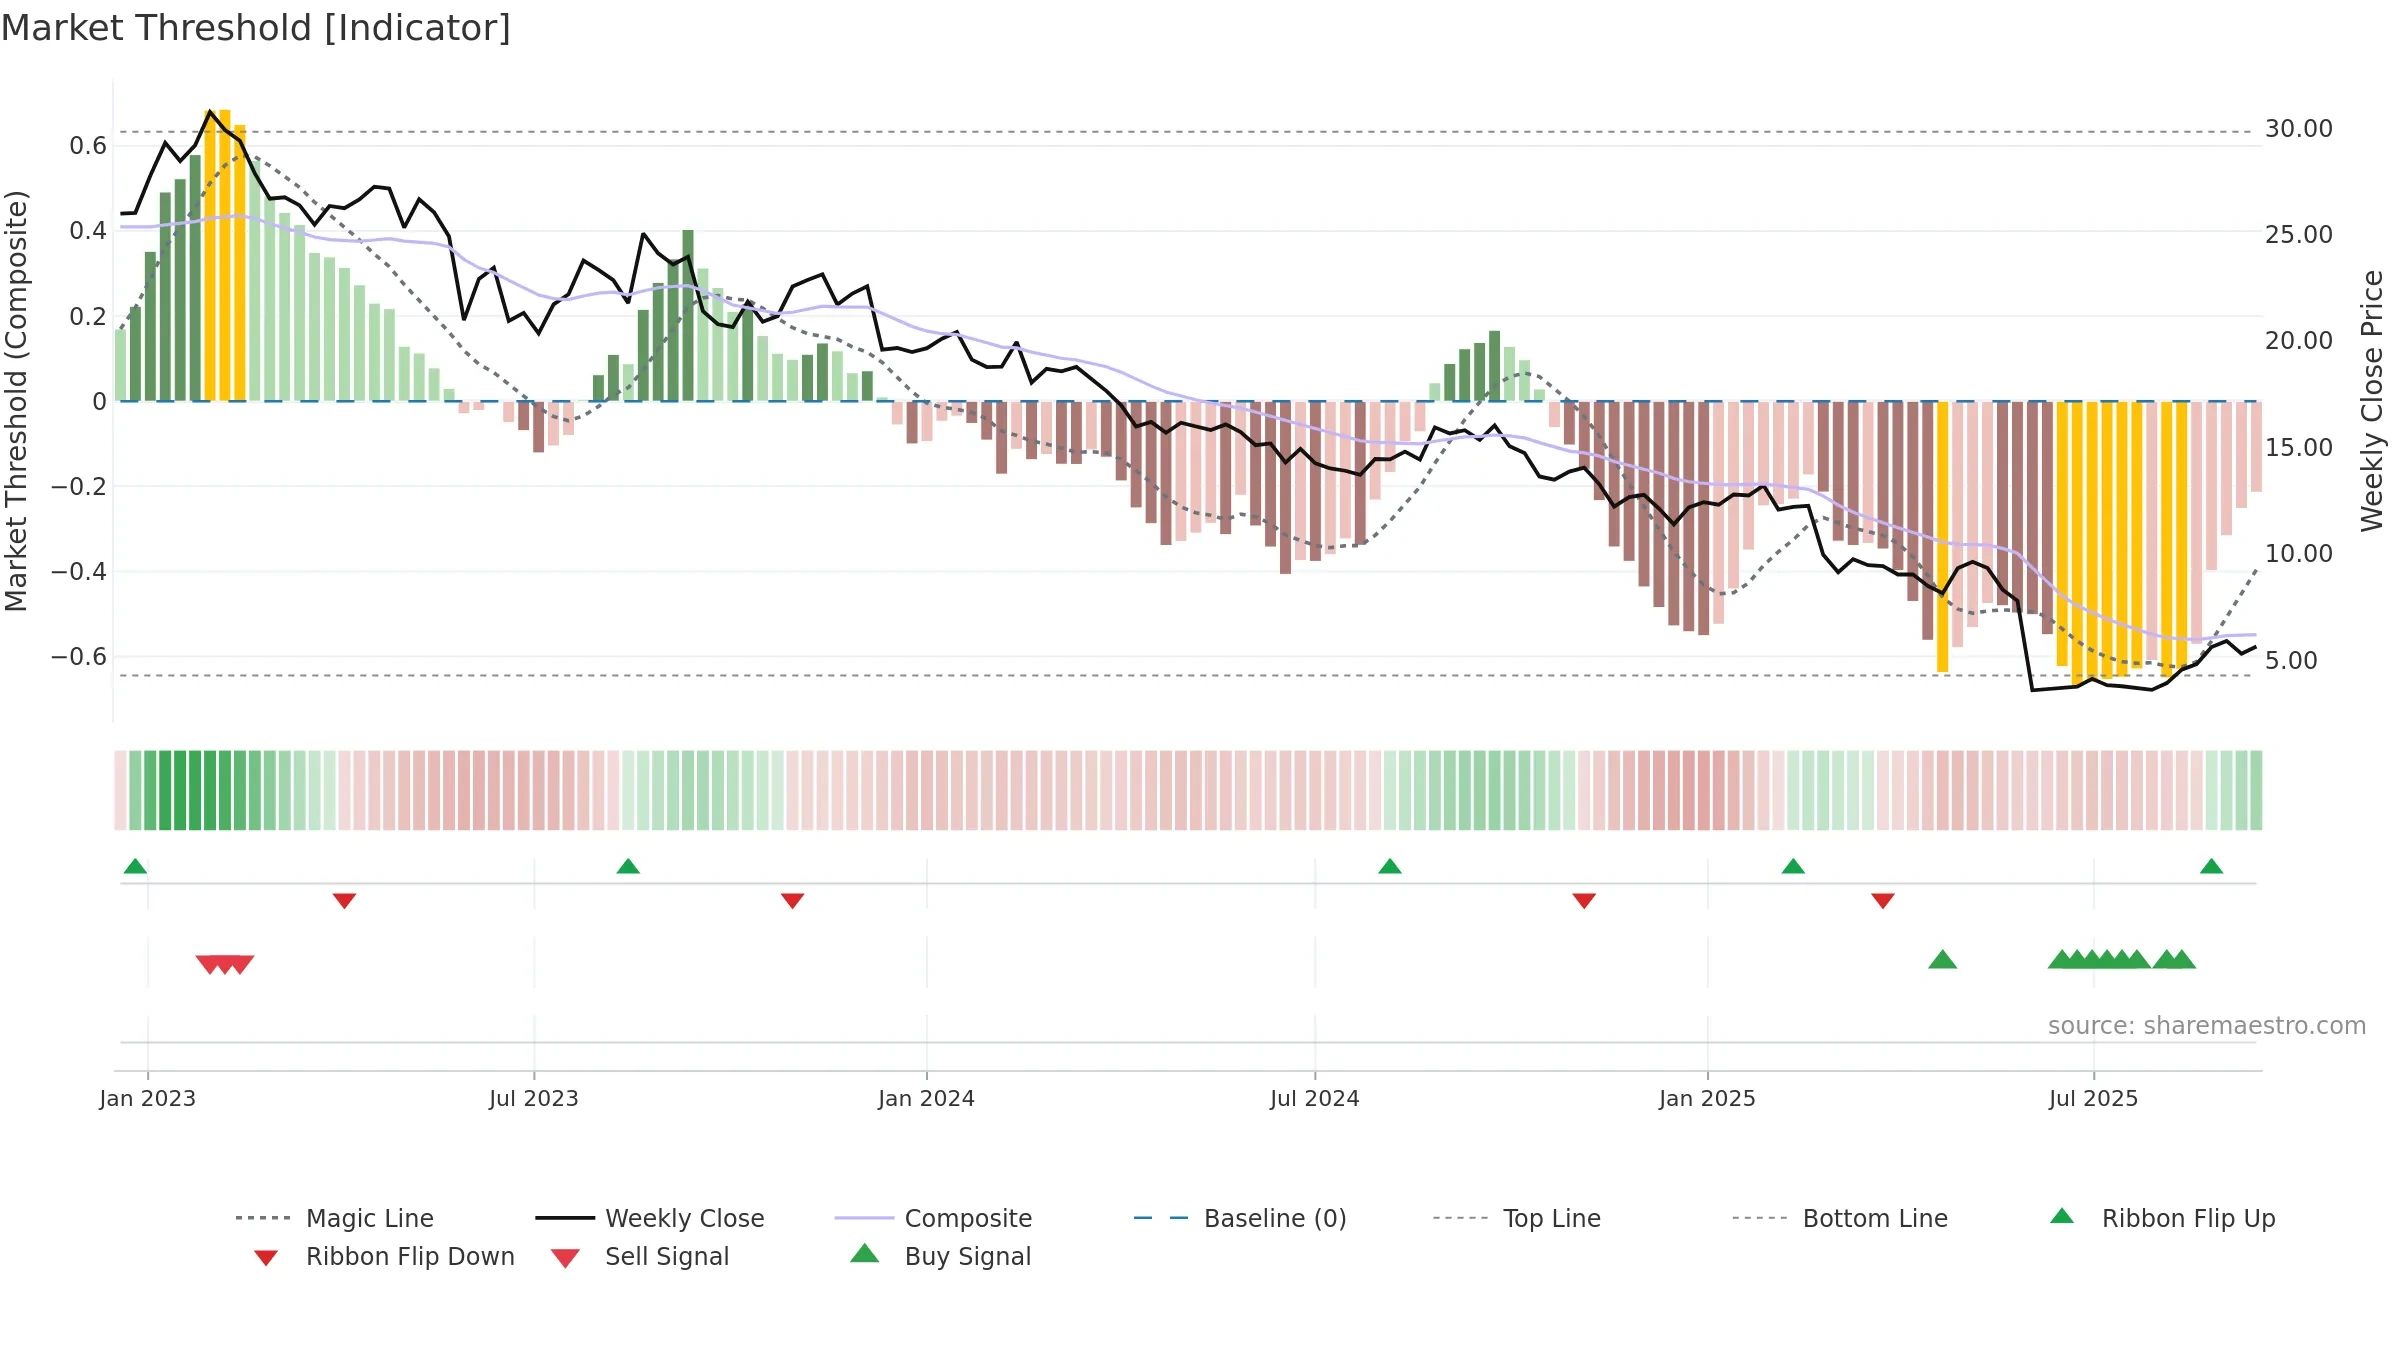Click the Jul 2024 x-axis label
This screenshot has width=2400, height=1350.
1315,1099
